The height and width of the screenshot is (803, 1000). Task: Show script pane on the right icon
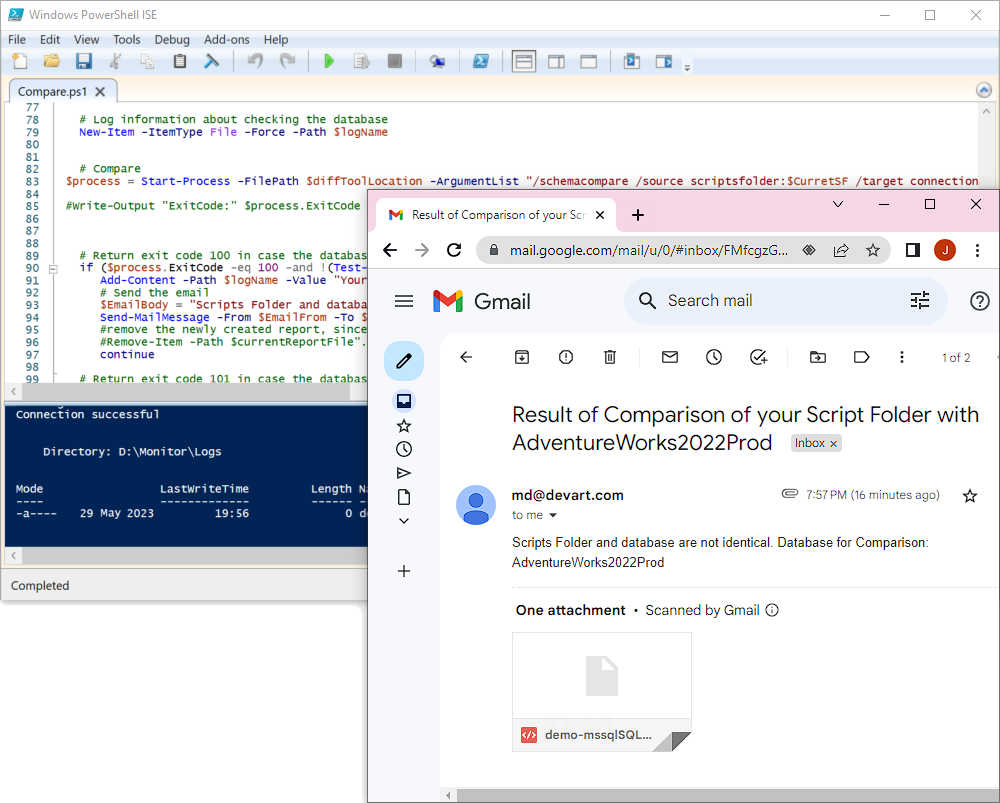556,62
